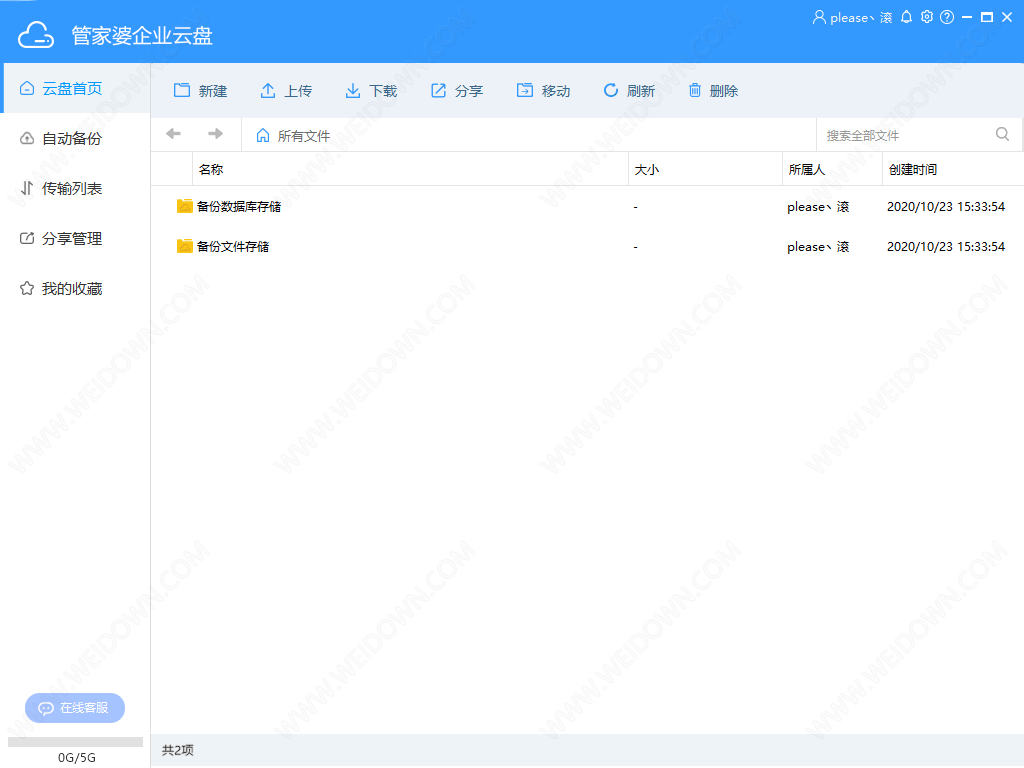Go forward with the right arrow
This screenshot has width=1024, height=768.
[x=216, y=134]
